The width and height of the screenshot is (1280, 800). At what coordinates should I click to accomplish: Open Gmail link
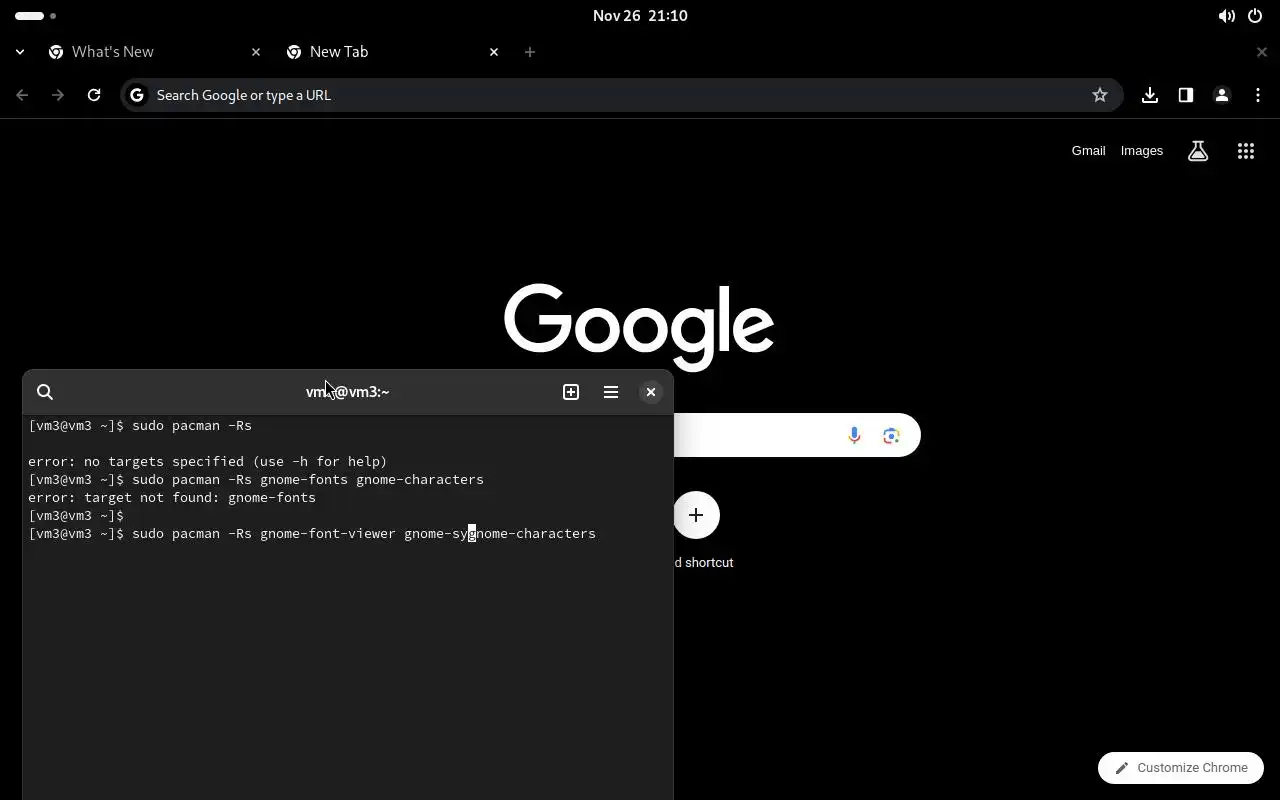click(x=1088, y=151)
